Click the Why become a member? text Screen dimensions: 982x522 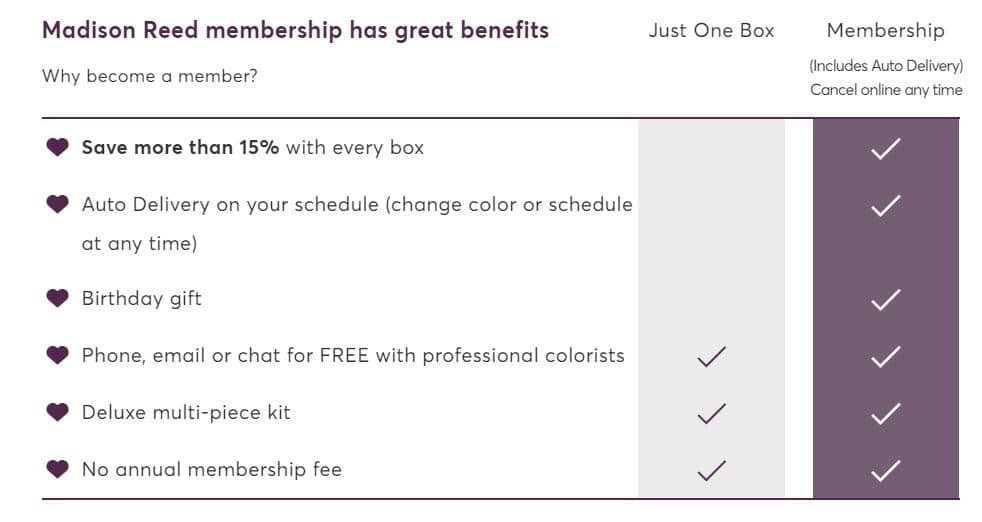[150, 76]
